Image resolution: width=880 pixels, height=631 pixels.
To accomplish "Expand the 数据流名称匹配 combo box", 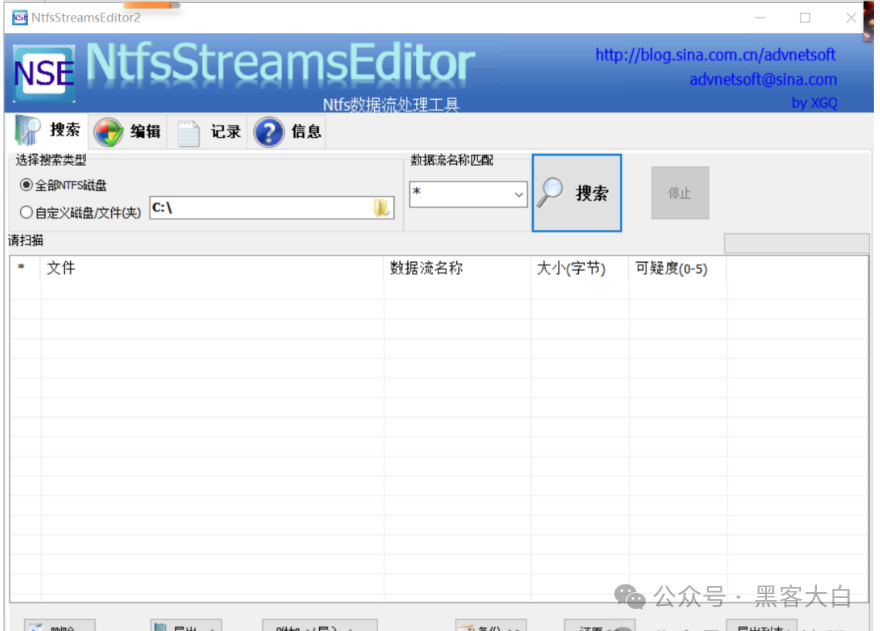I will pos(519,194).
